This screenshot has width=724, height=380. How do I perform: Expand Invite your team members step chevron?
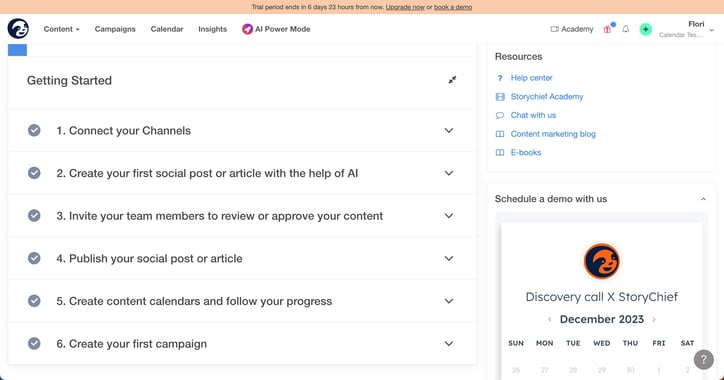click(449, 216)
